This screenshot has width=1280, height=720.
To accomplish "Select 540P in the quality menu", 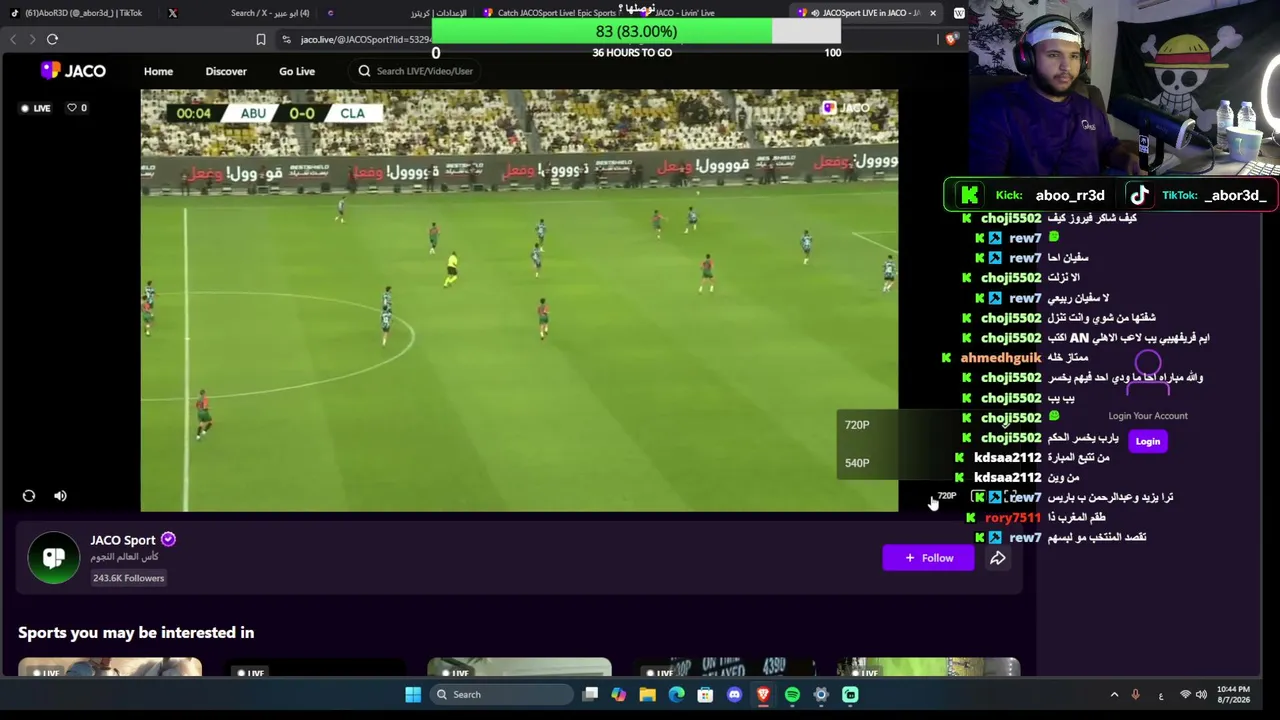I will (857, 463).
